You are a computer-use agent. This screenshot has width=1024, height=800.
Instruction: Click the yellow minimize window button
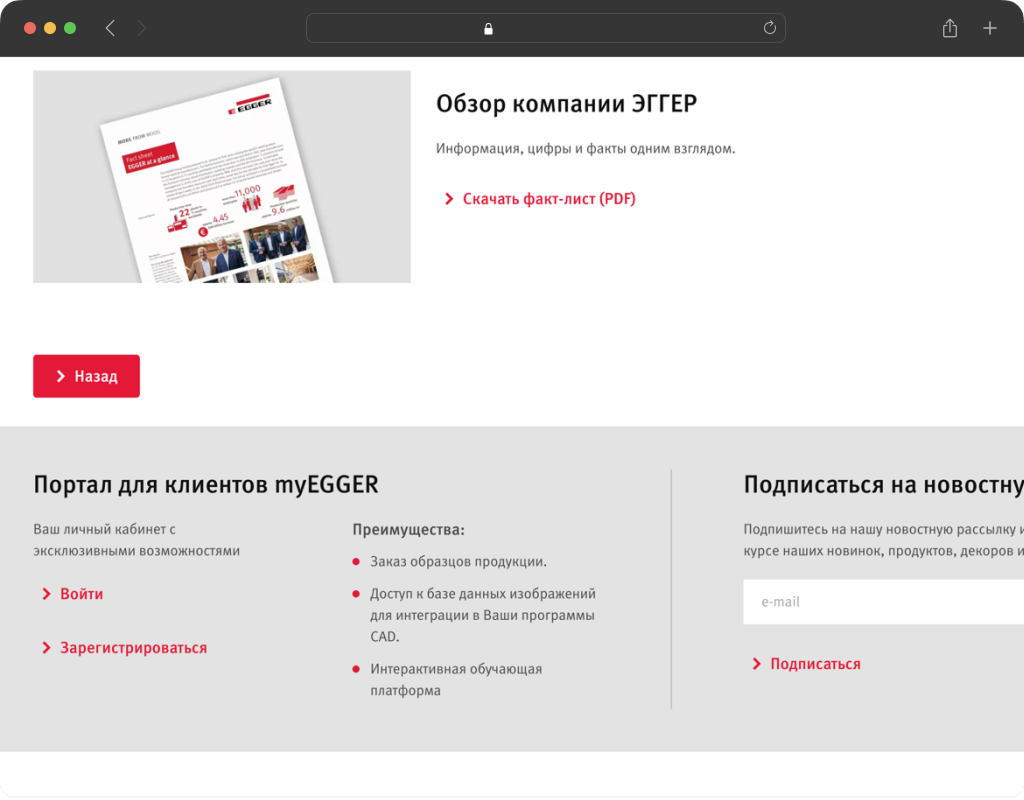click(x=50, y=28)
